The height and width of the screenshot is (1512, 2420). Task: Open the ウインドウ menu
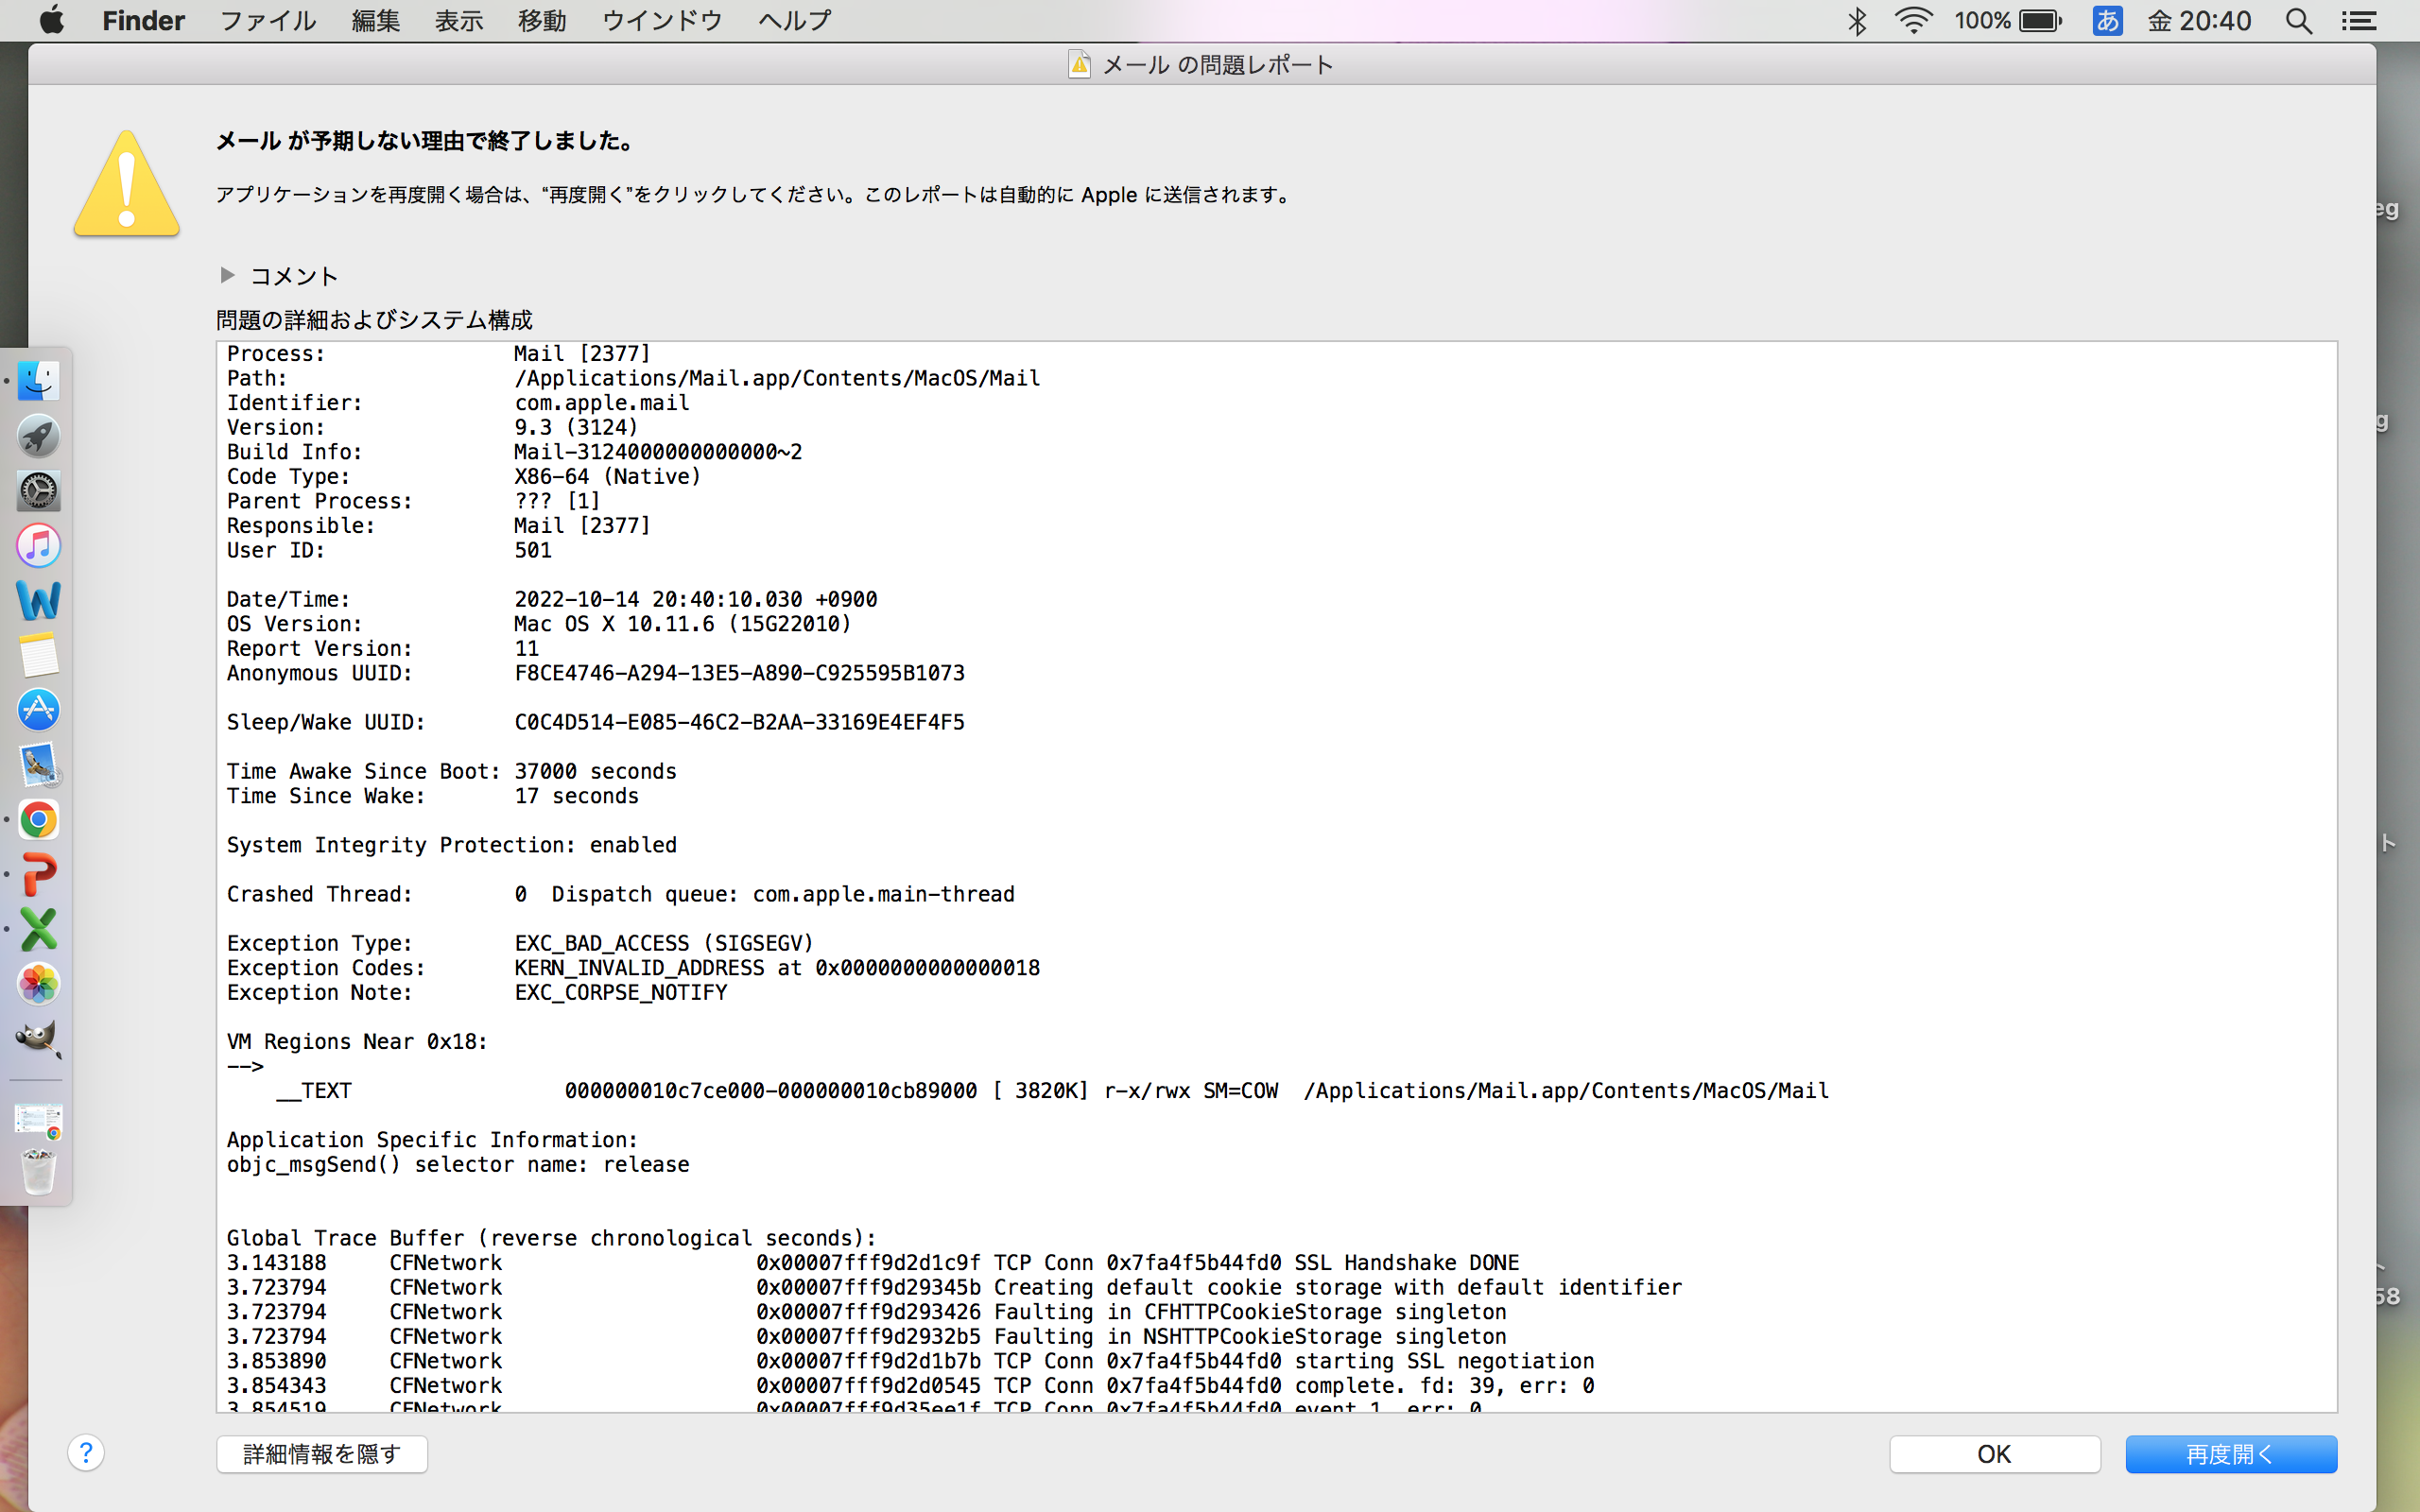(661, 21)
